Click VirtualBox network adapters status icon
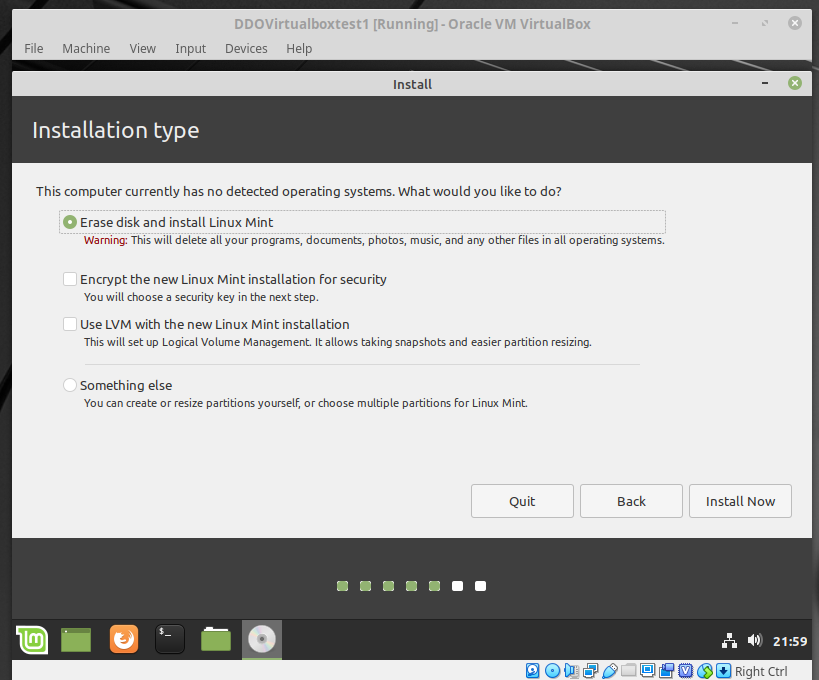 [591, 671]
